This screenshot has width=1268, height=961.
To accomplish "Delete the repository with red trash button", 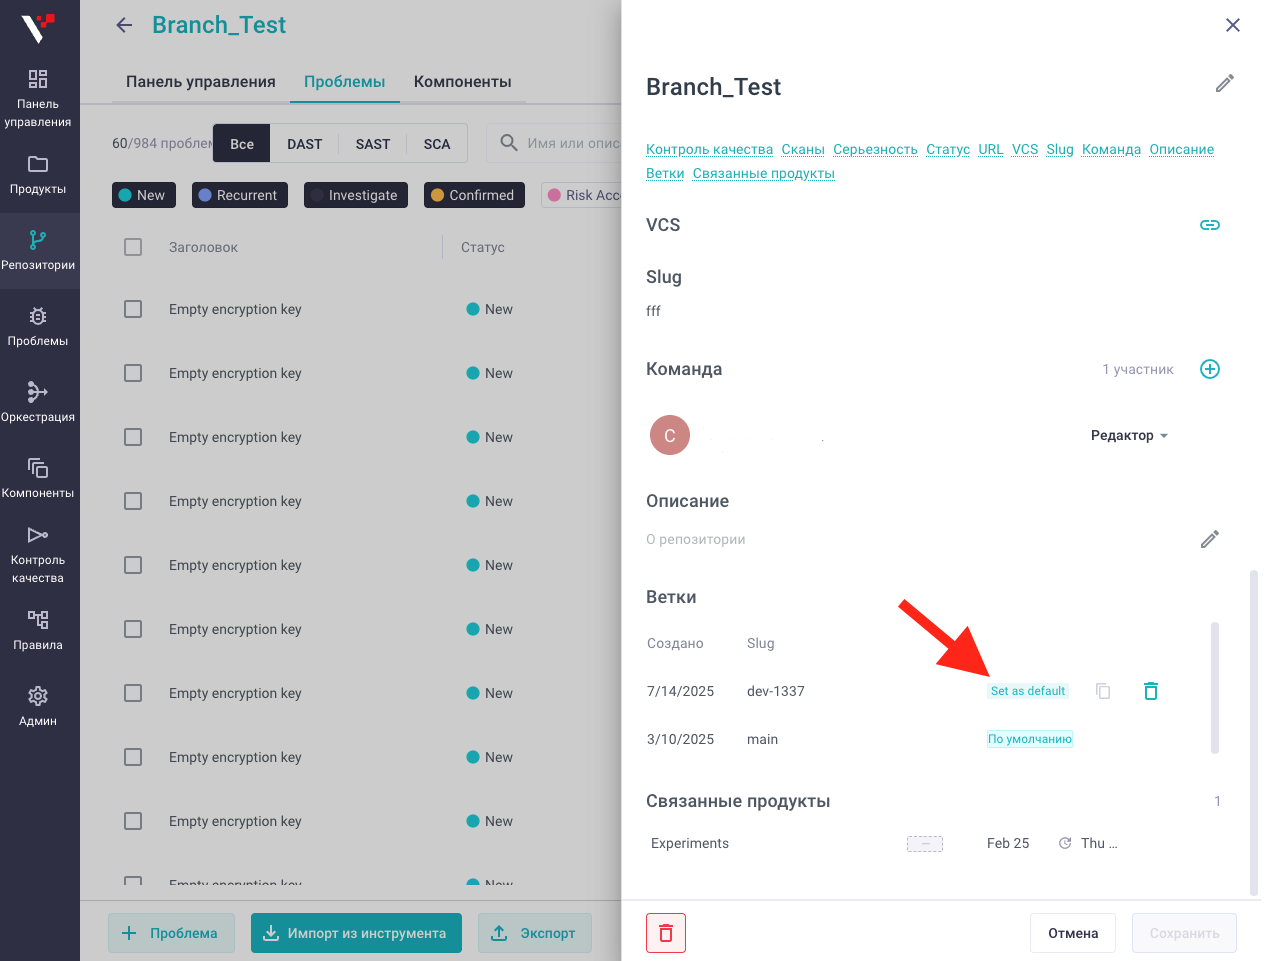I will point(666,933).
